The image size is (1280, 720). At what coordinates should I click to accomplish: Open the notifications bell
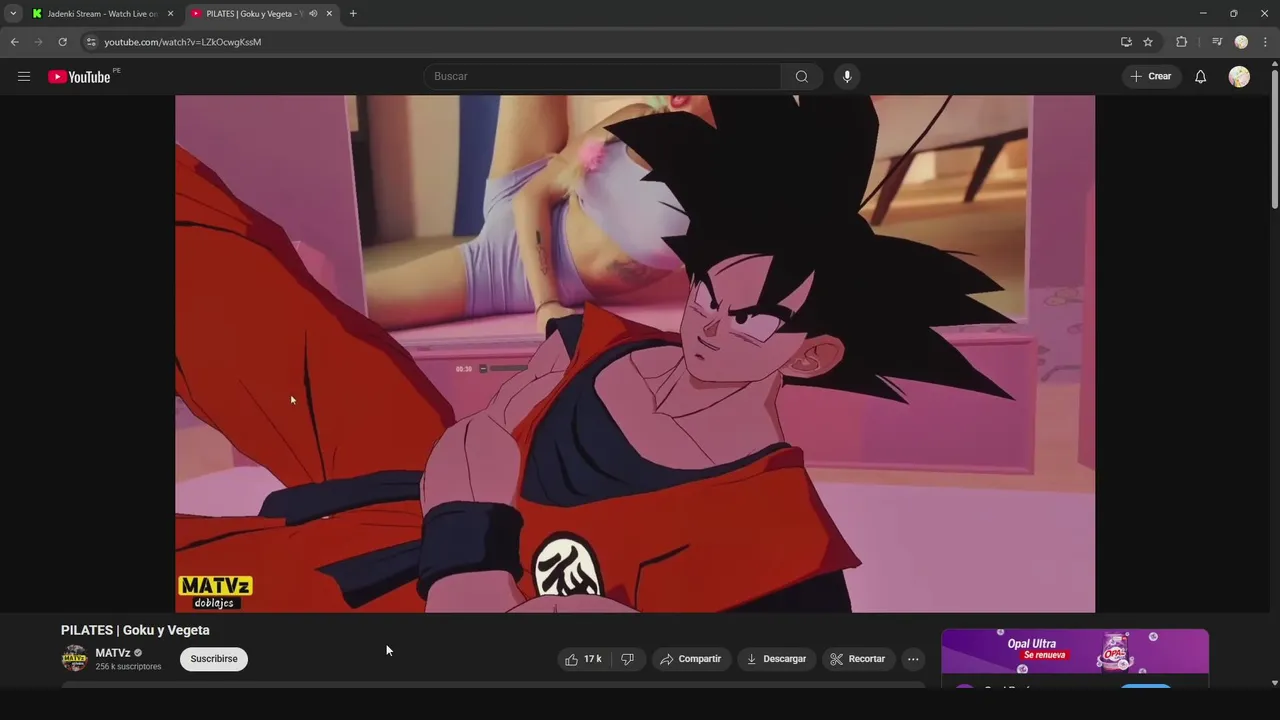[x=1200, y=76]
